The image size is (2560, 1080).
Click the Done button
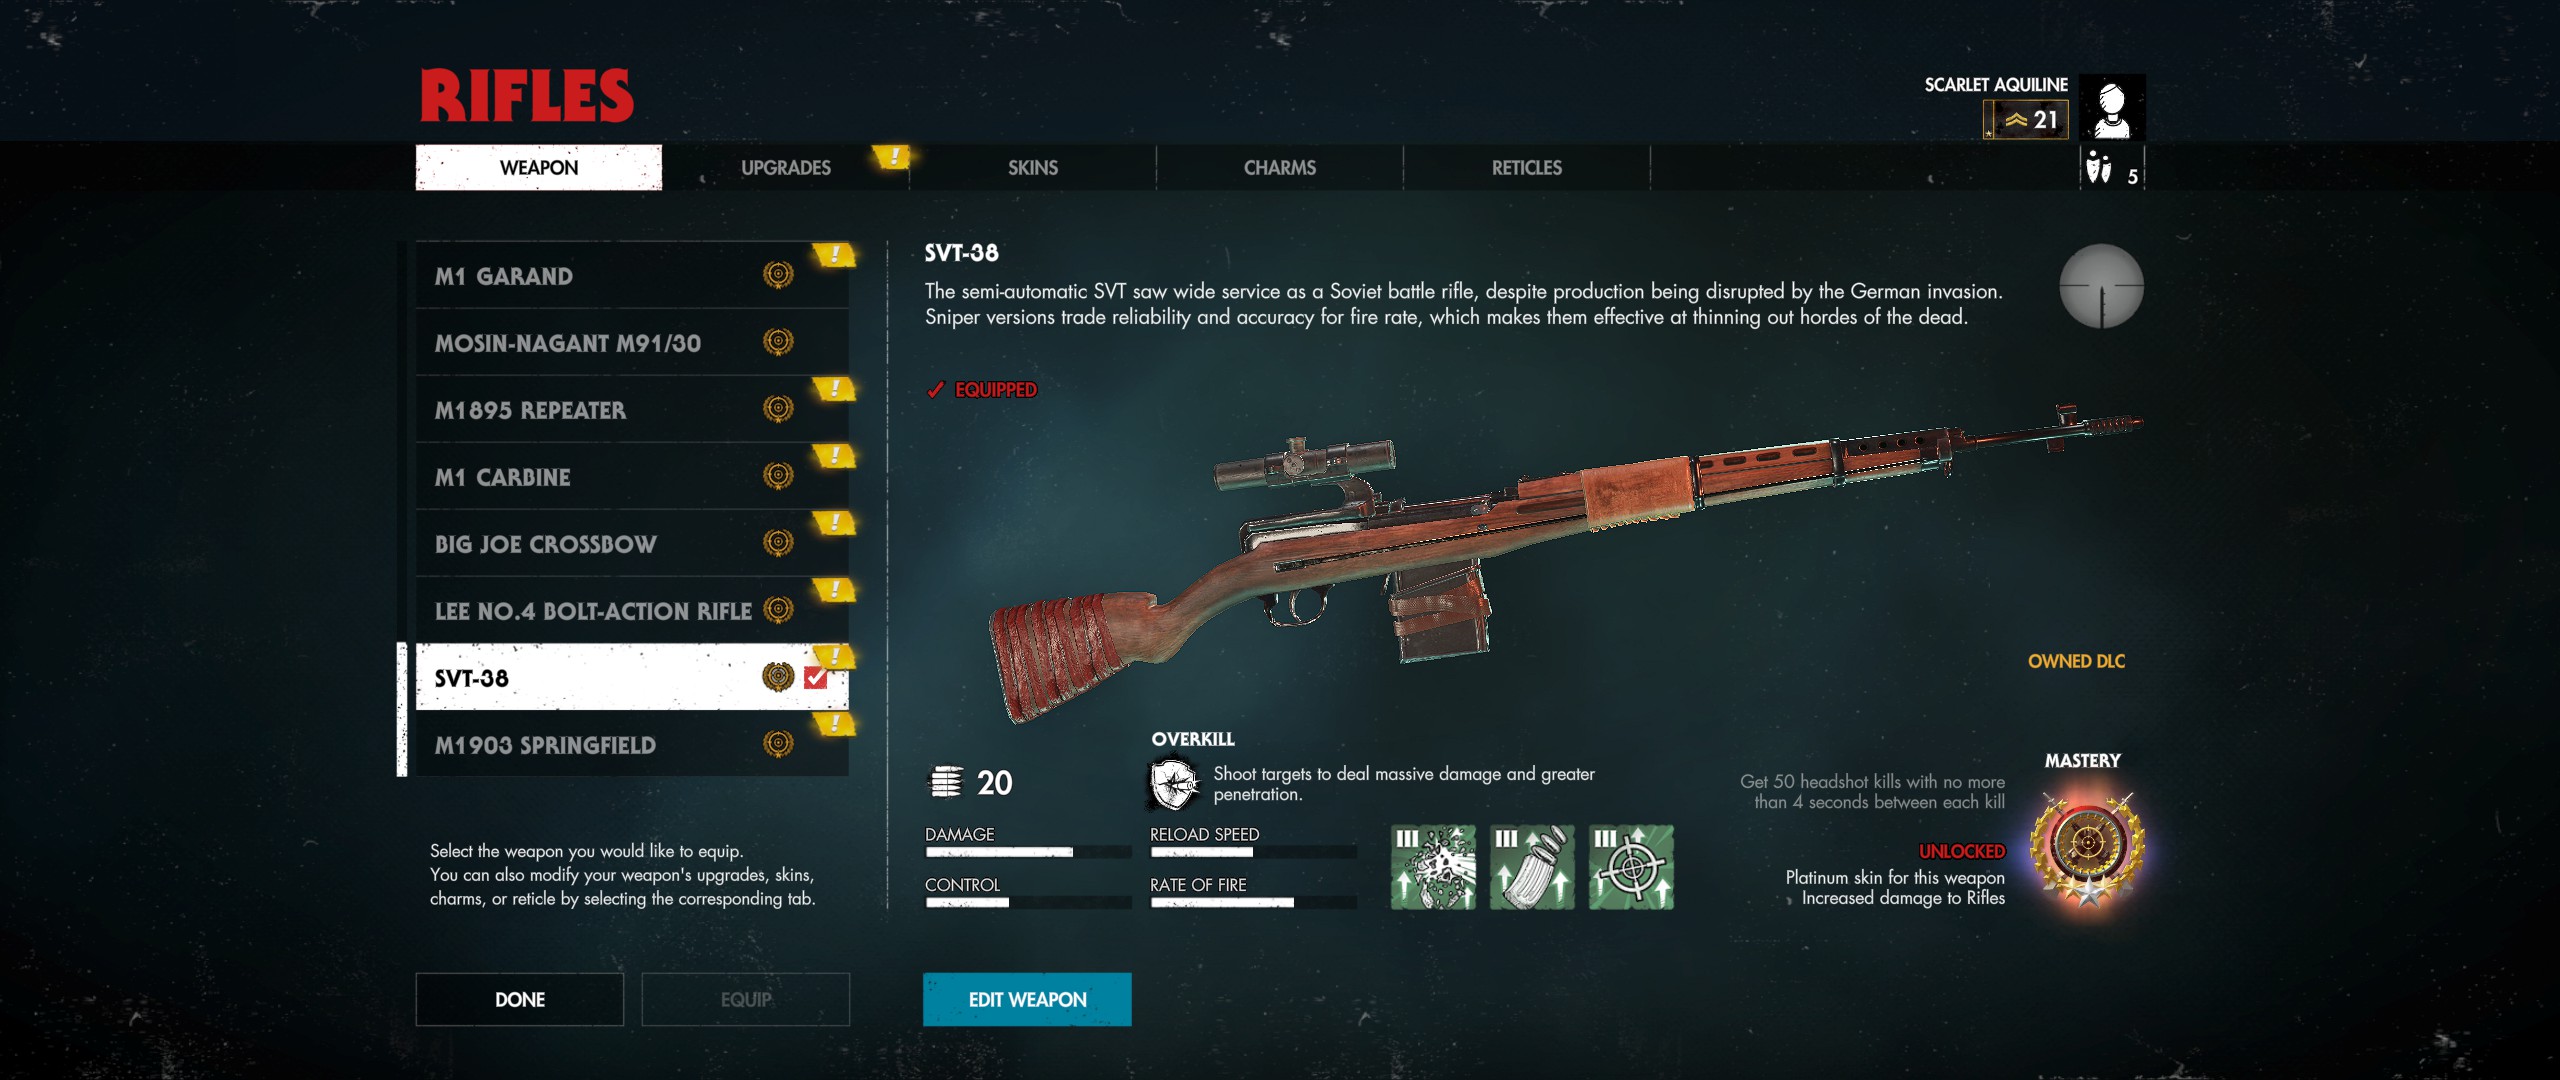520,999
